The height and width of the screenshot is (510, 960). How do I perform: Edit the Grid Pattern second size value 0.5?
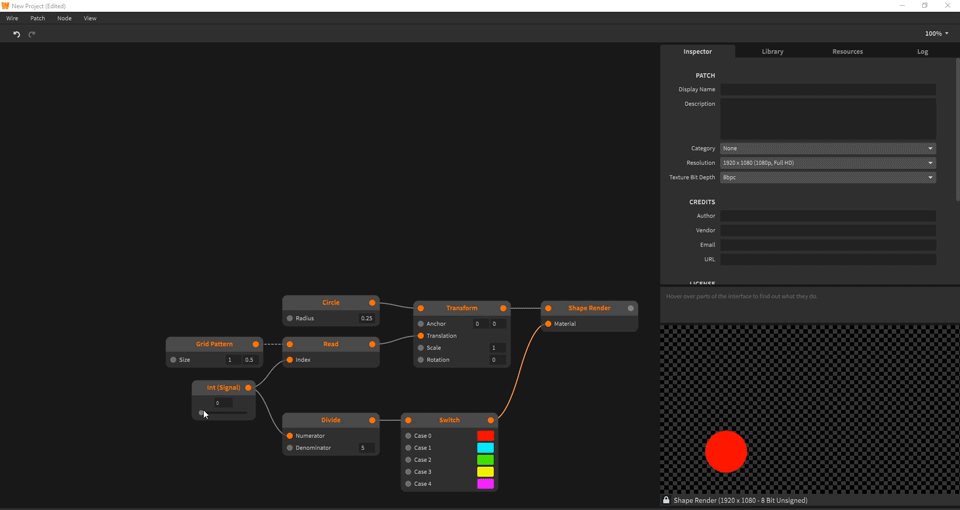[250, 360]
